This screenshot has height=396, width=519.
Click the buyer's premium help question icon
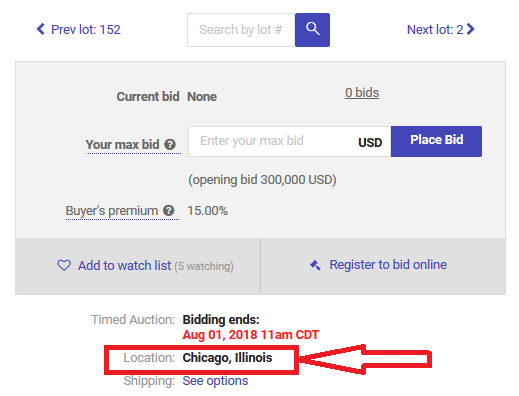point(169,211)
